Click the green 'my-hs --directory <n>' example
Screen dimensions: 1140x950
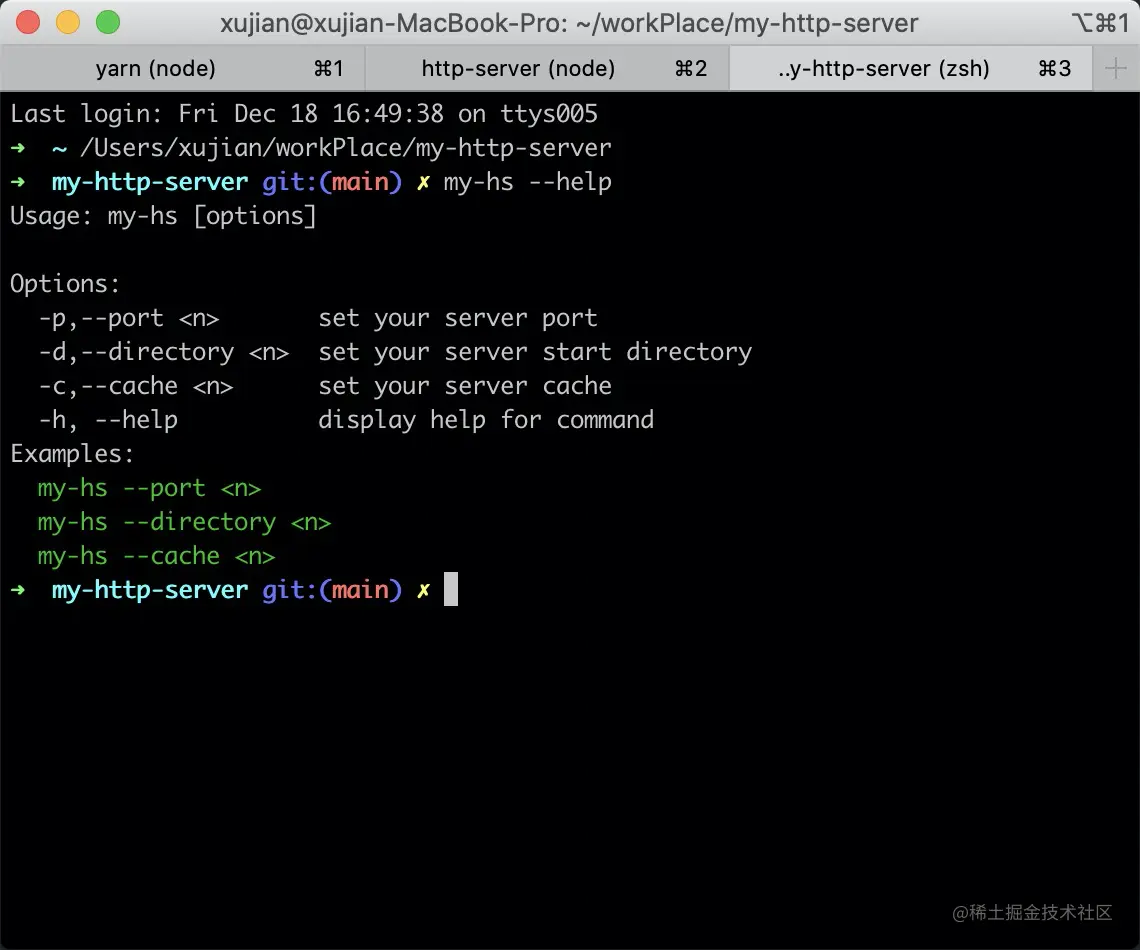click(184, 522)
